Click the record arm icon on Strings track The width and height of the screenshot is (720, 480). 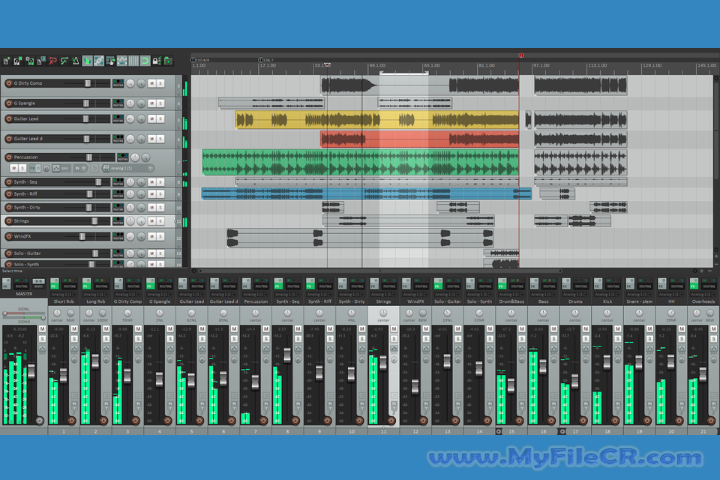[9, 220]
